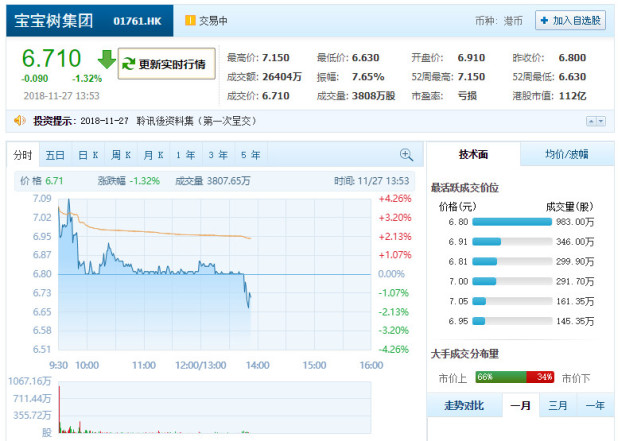Choose the 一年 comparison period

coord(595,405)
